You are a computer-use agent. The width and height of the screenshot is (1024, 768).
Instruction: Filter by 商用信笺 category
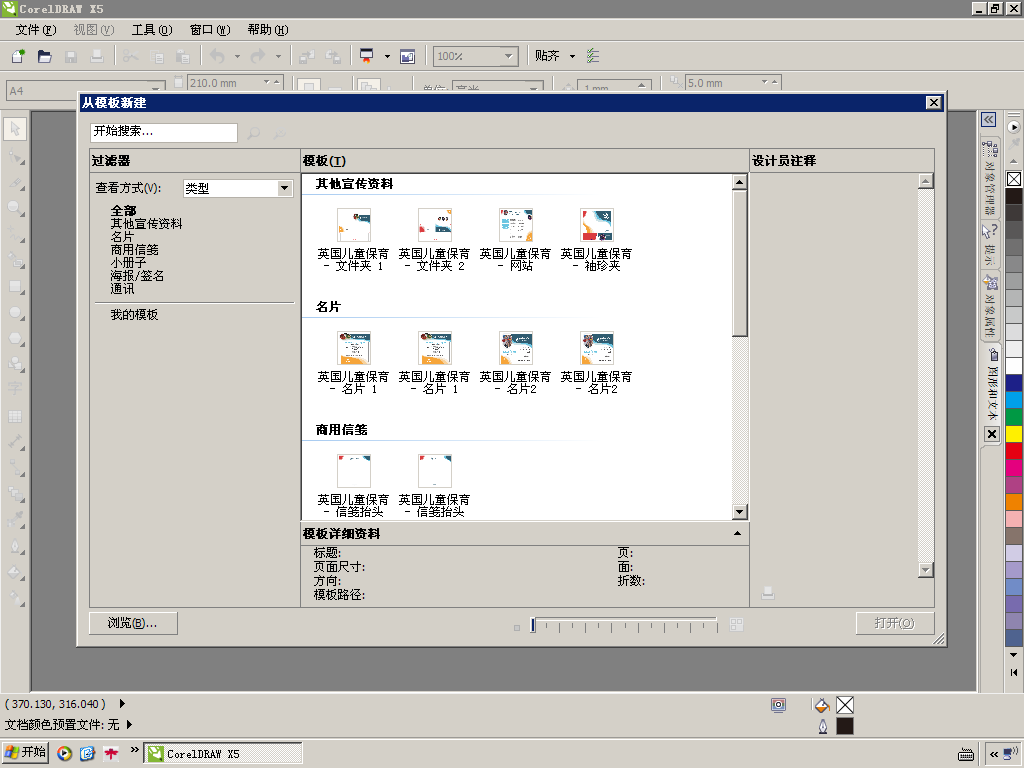[x=135, y=249]
